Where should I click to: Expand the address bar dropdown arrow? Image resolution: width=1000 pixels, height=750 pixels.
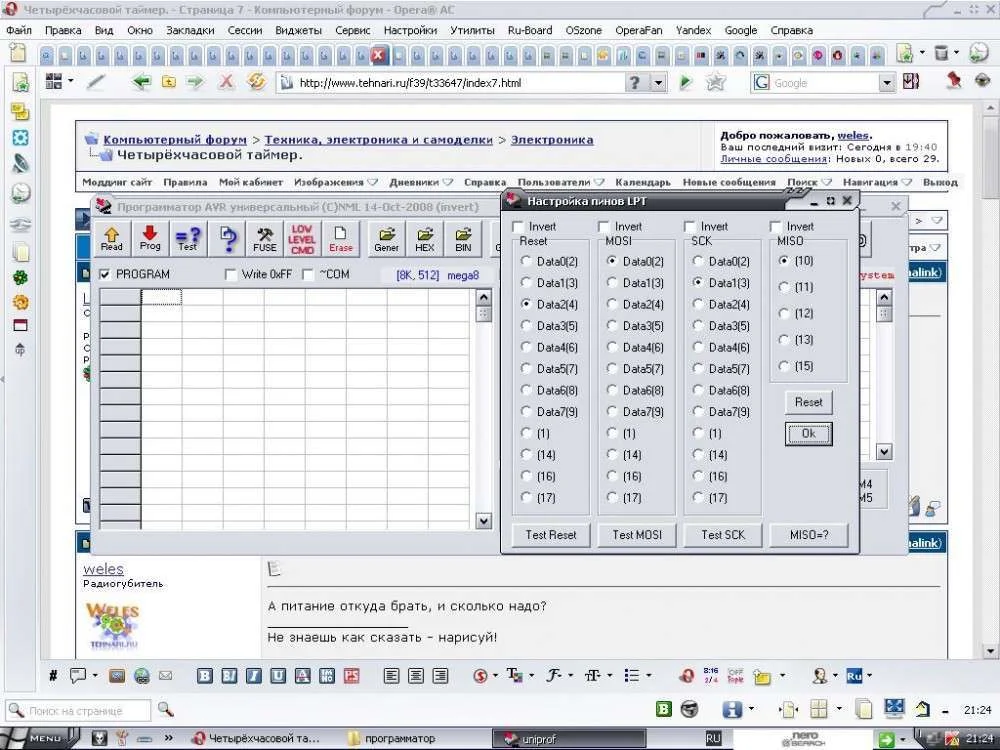(x=657, y=83)
